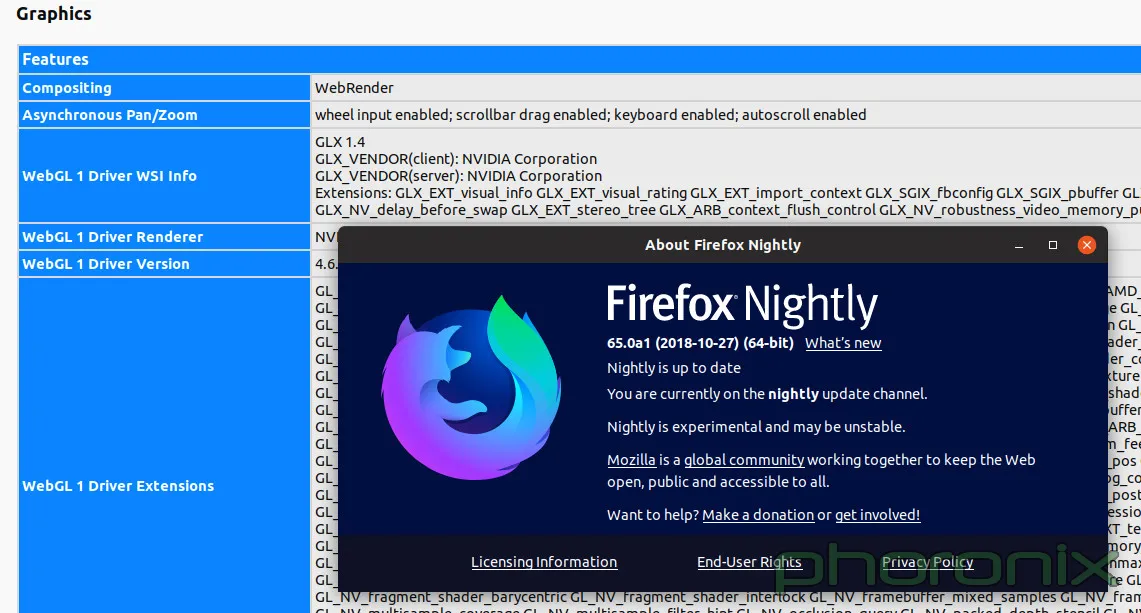Click the WebGL 1 Driver WSI Info label
This screenshot has height=613, width=1141.
pos(109,176)
